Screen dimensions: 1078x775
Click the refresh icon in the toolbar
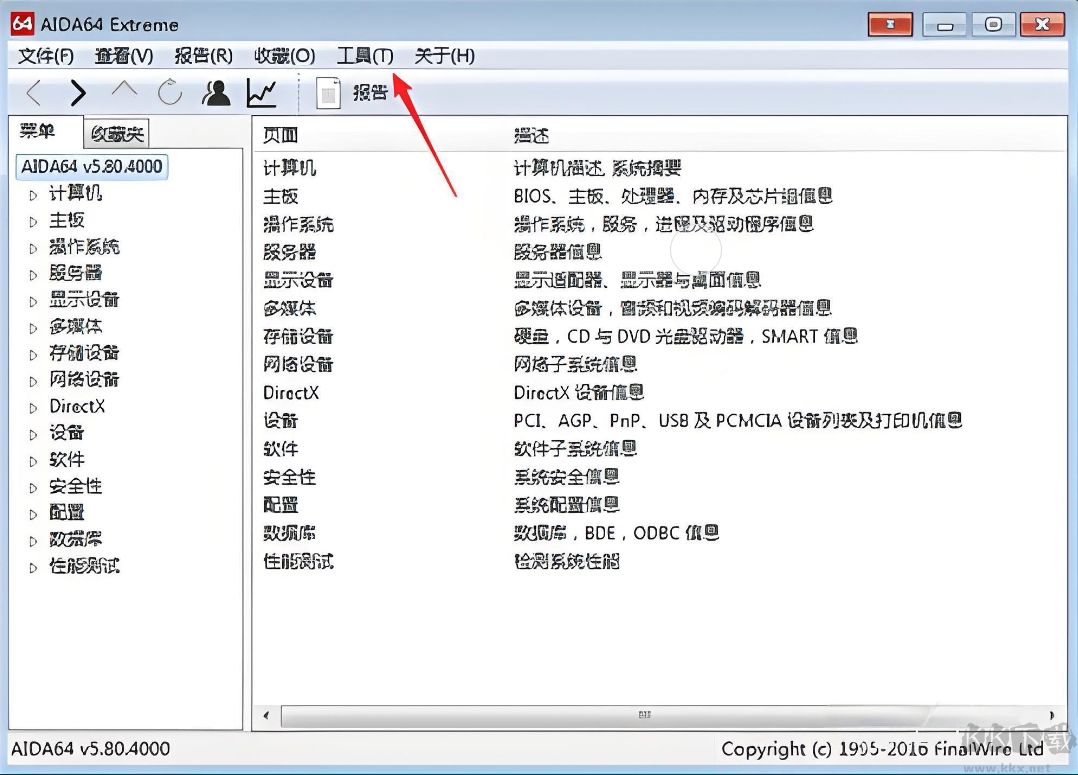[x=169, y=92]
